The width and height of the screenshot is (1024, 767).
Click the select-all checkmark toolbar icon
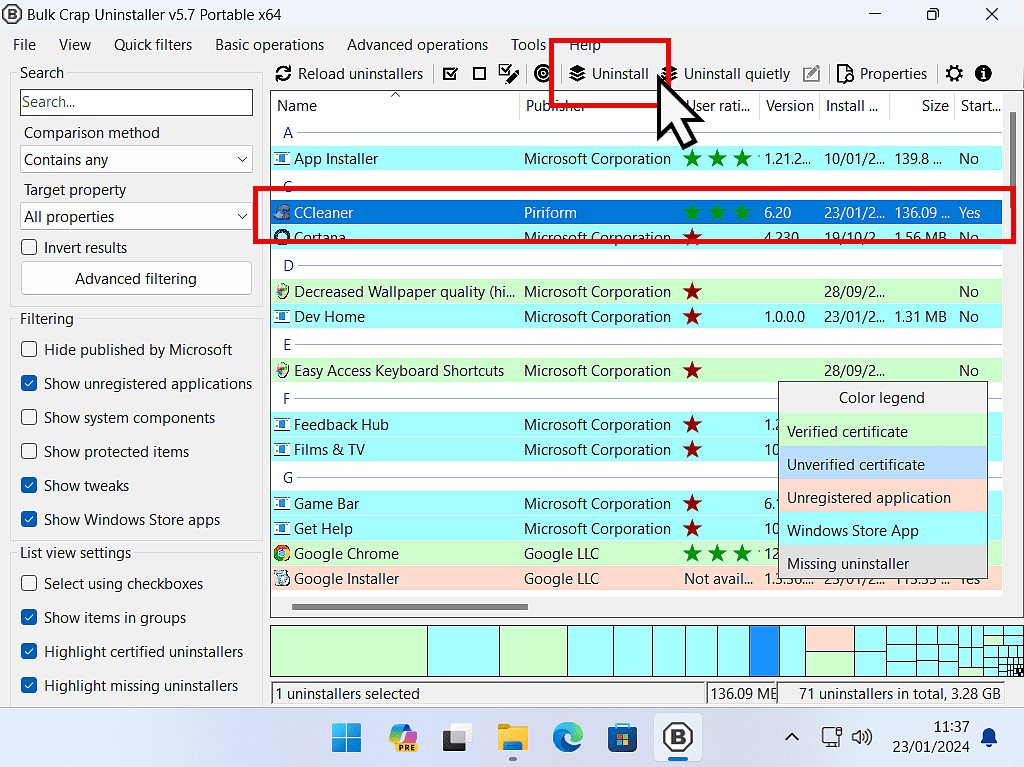click(x=450, y=74)
